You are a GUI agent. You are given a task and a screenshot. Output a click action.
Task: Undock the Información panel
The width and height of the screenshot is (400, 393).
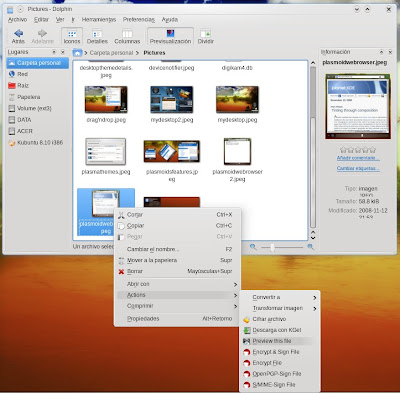click(x=382, y=52)
